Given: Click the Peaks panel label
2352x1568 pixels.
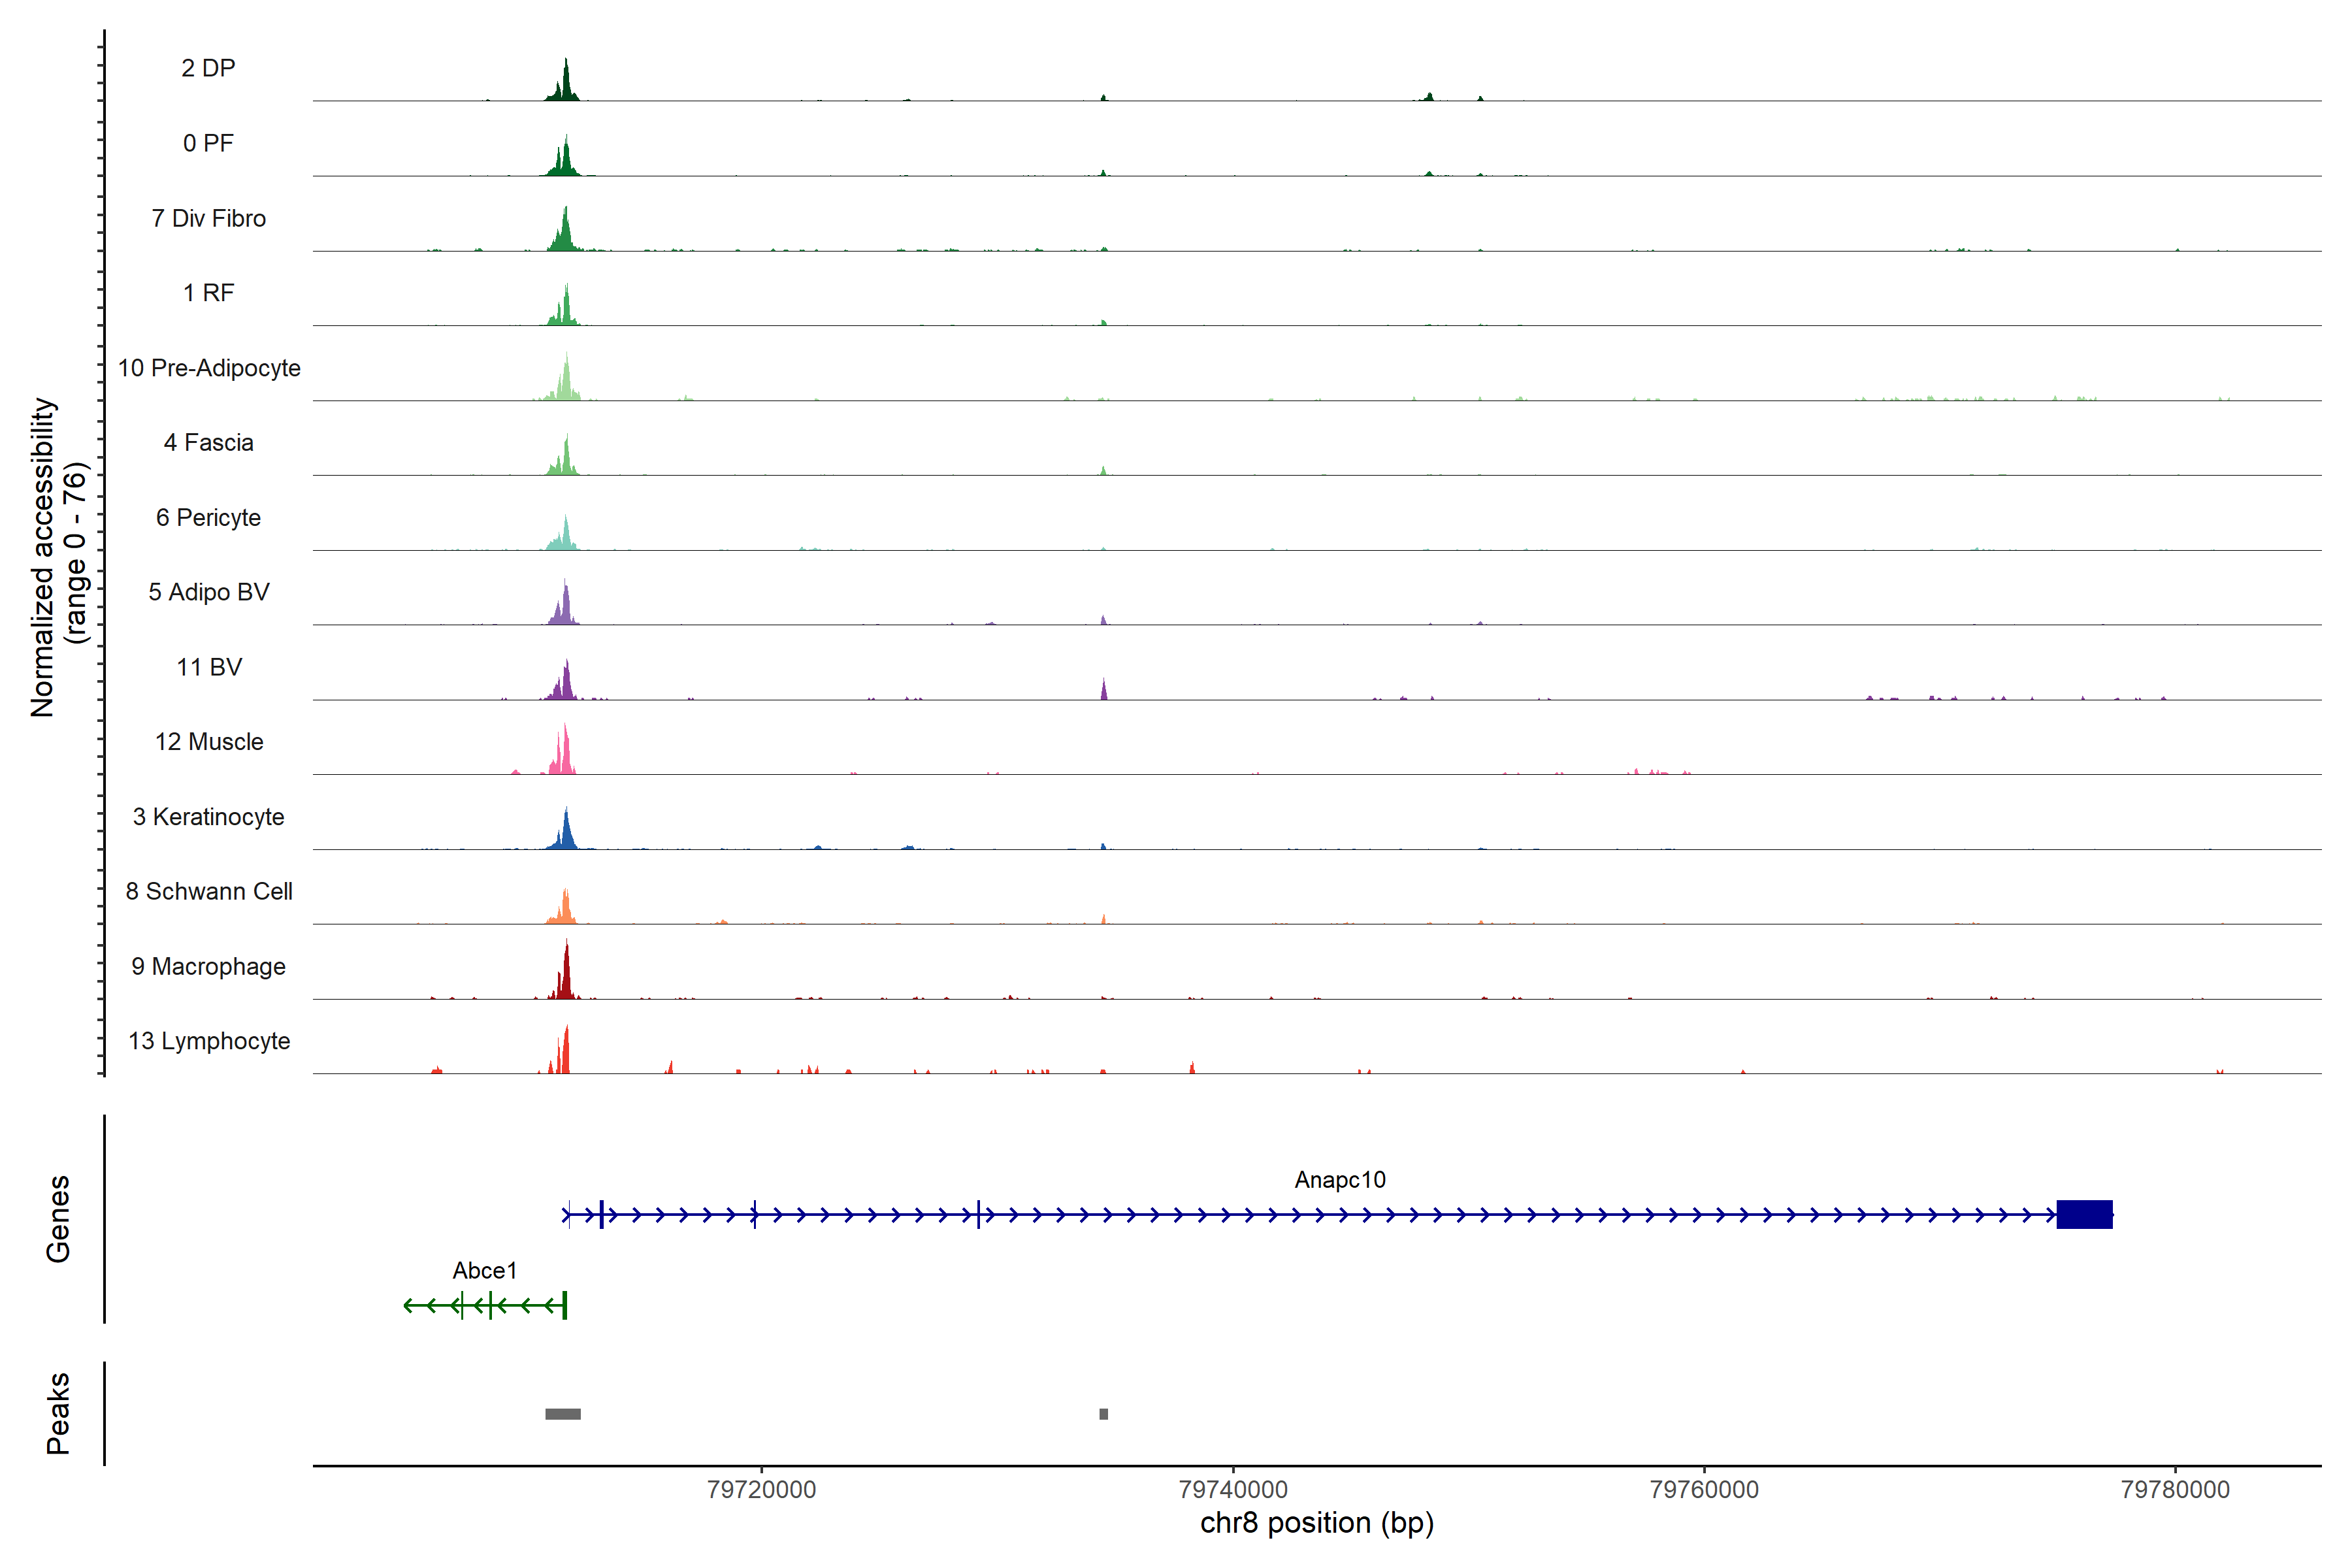Looking at the screenshot, I should (58, 1413).
